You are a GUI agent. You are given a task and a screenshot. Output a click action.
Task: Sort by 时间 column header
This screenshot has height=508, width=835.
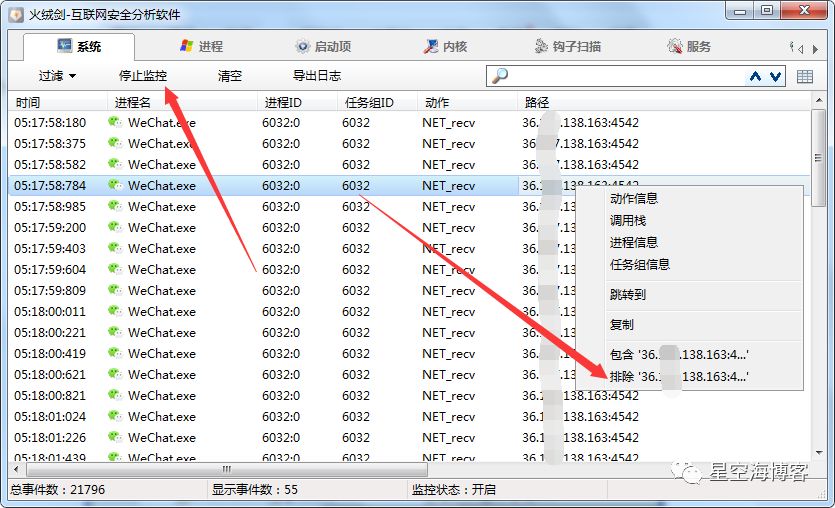(x=58, y=102)
